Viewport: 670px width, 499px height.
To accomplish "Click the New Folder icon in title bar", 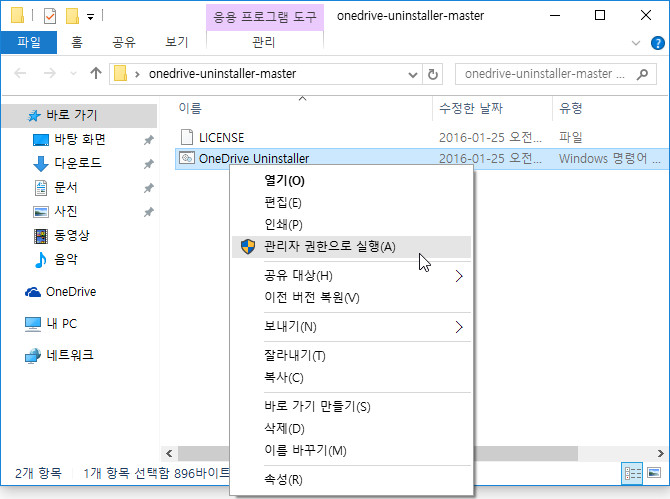I will pyautogui.click(x=71, y=16).
